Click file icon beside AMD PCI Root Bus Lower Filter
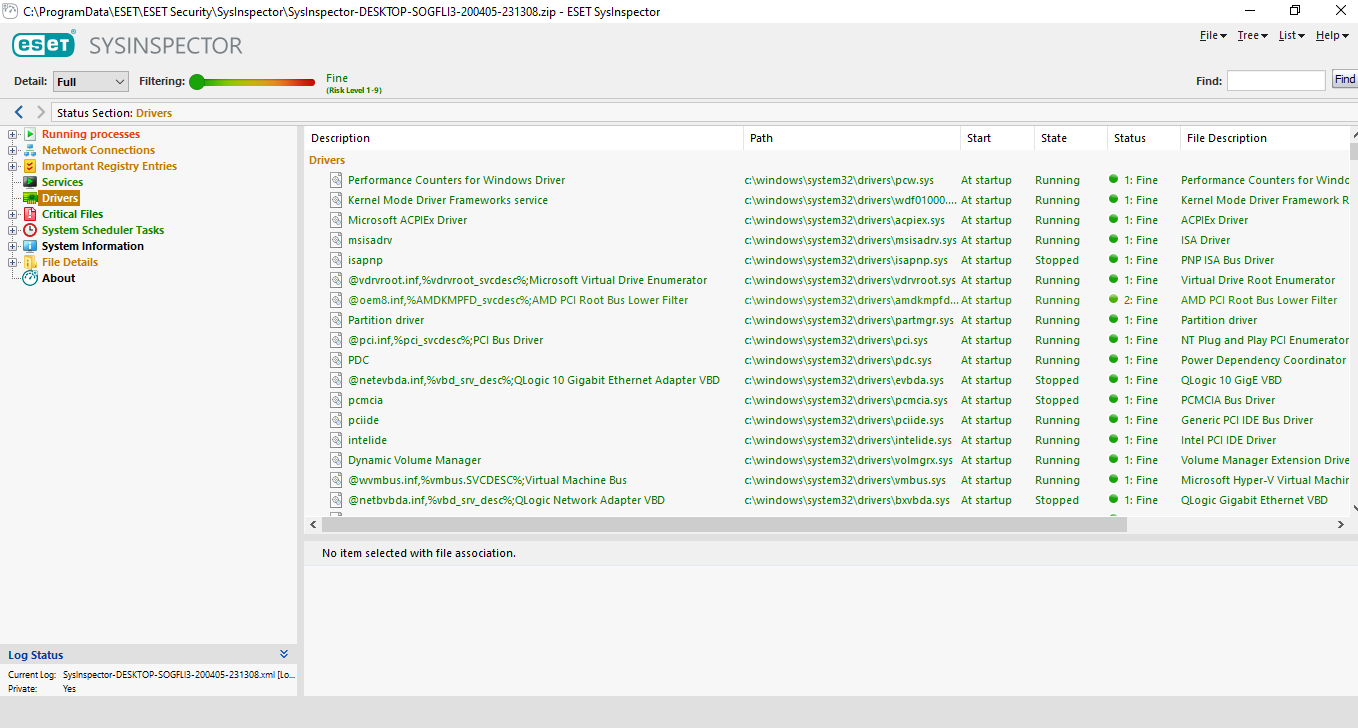Viewport: 1358px width, 728px height. pyautogui.click(x=336, y=300)
